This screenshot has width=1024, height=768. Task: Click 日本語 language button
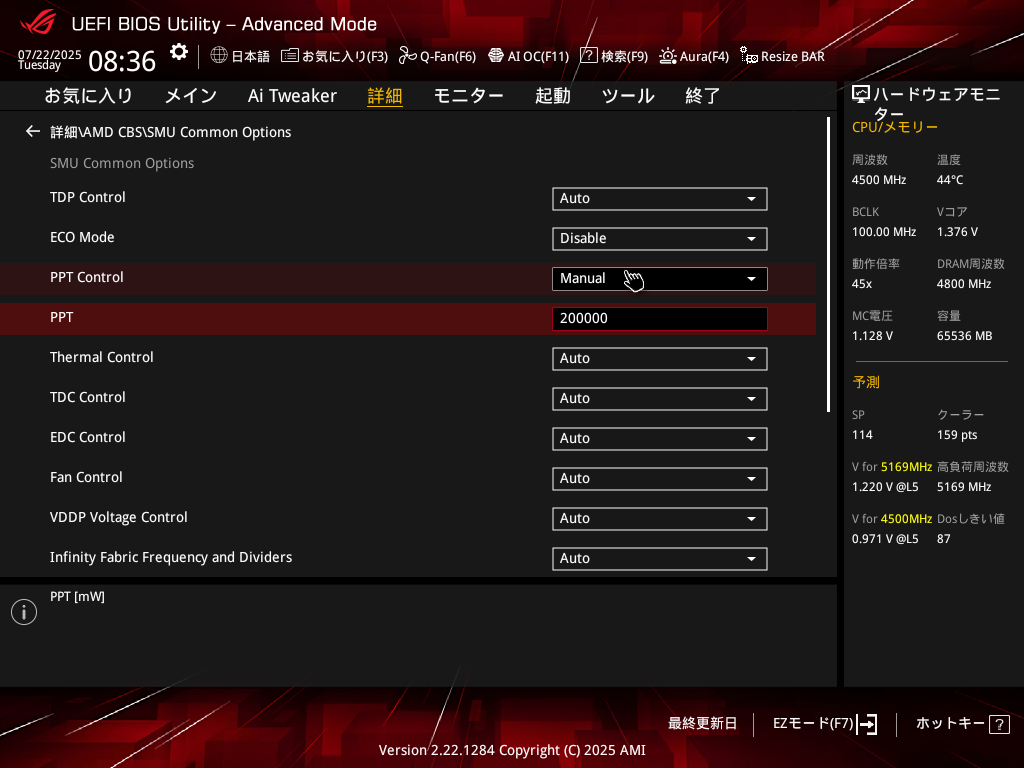251,56
